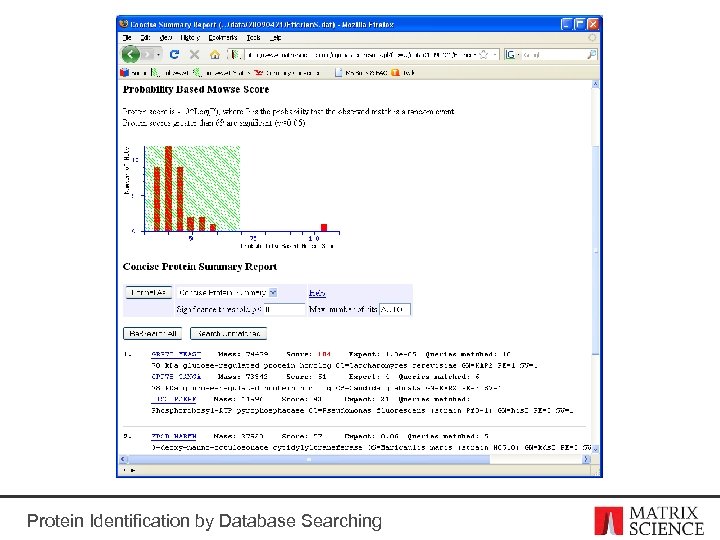Click the horizontal scrollbar right arrow
Screen dimensions: 720x540
tap(586, 459)
